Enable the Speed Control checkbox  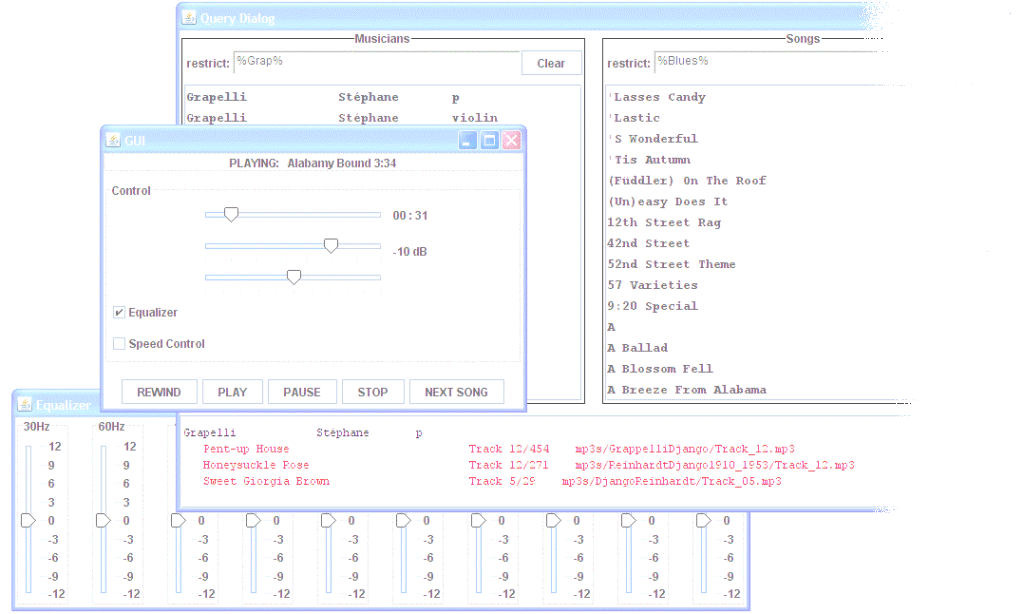[119, 344]
